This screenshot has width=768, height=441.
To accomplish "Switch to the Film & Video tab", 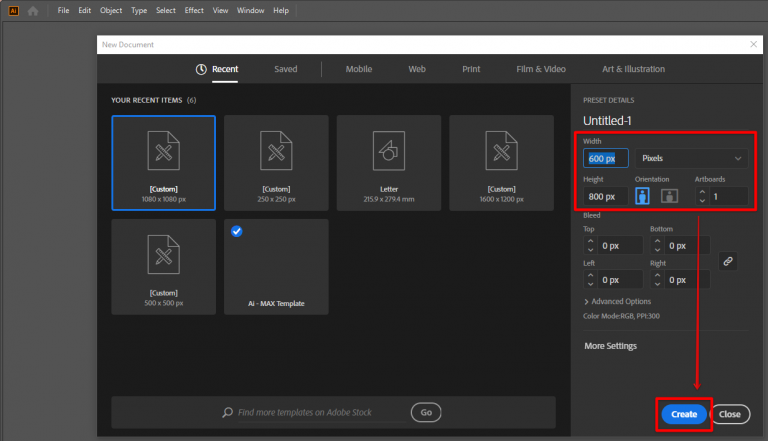I will [x=540, y=69].
